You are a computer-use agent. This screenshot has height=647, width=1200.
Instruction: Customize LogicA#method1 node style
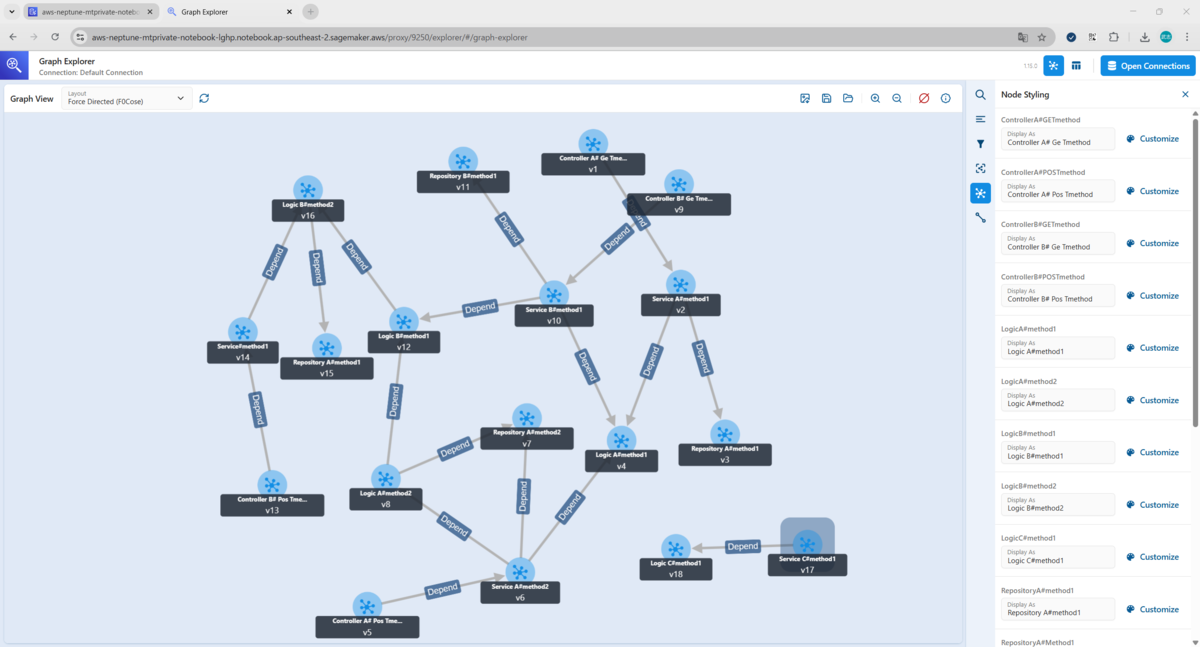tap(1152, 348)
